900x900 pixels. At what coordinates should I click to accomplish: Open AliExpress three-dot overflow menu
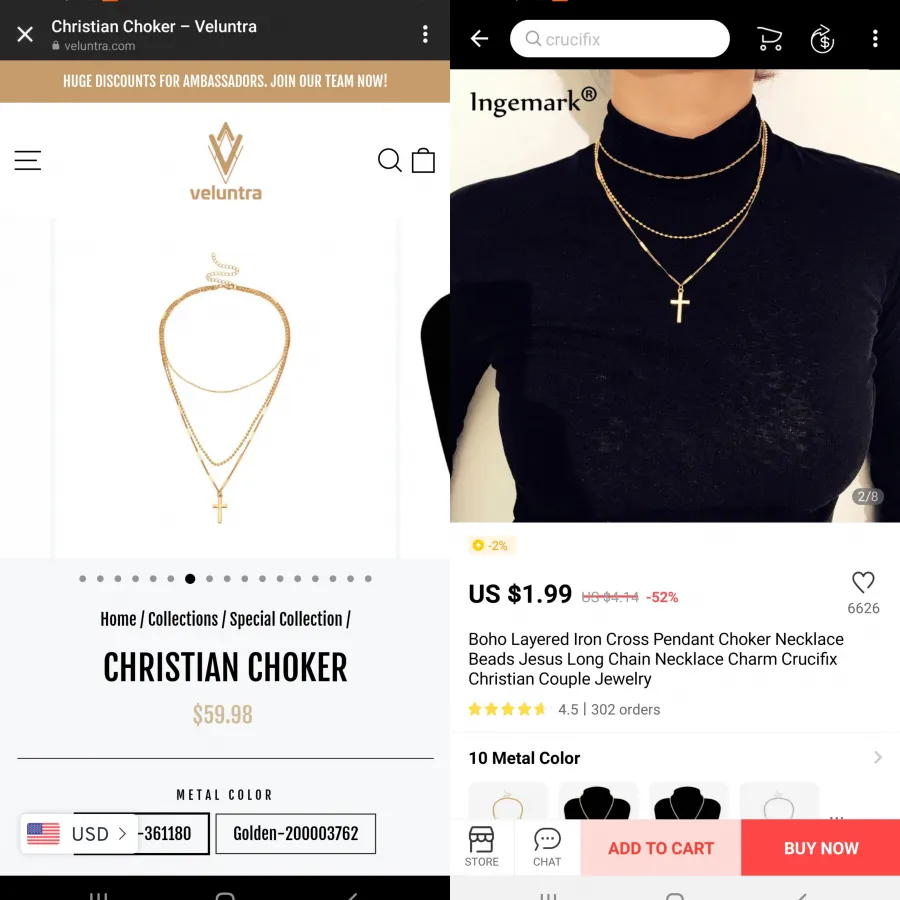[x=875, y=39]
